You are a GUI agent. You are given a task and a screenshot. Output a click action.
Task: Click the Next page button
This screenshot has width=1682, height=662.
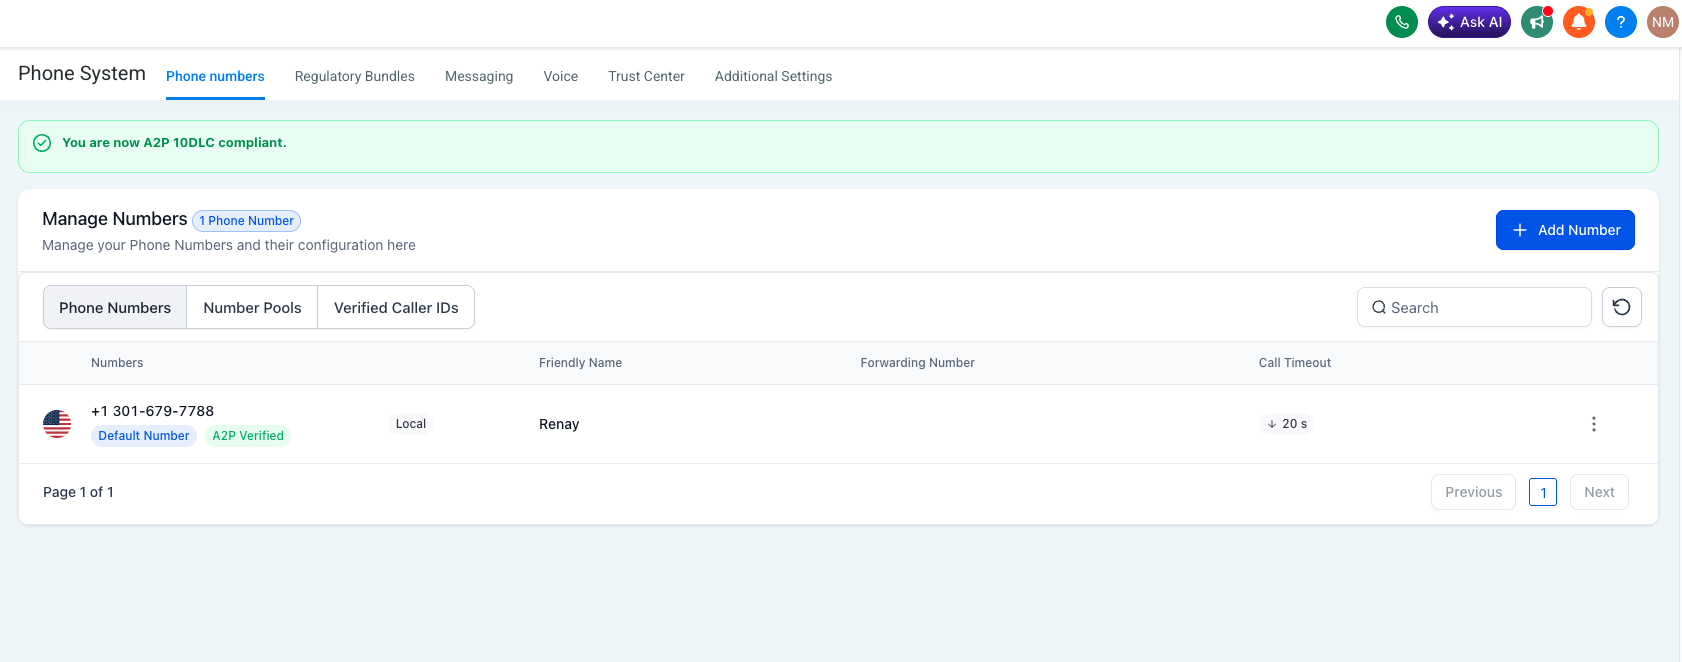click(x=1599, y=492)
